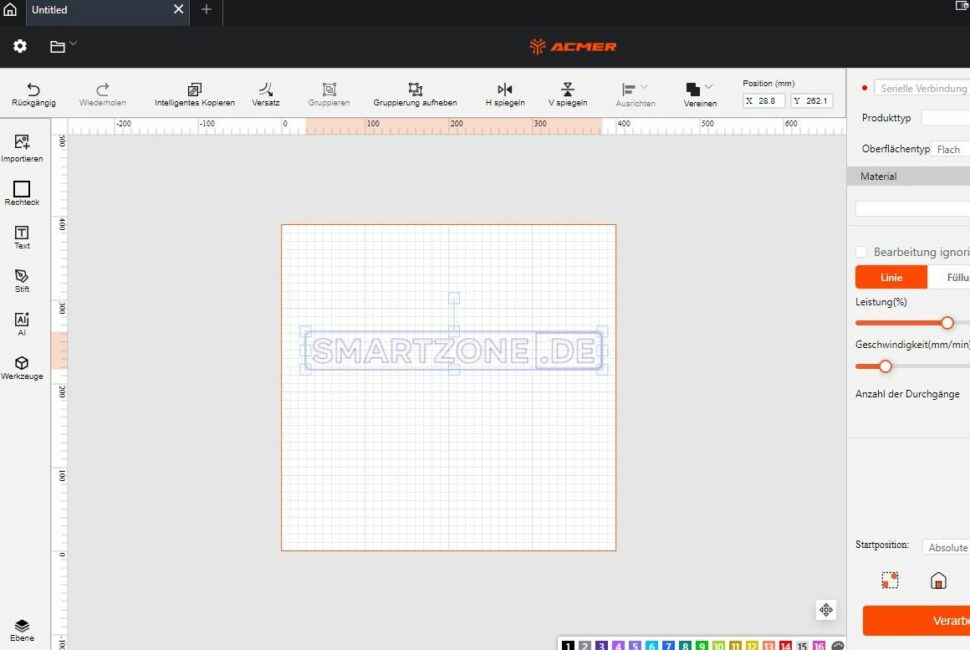Select dark purple layer color 3
The image size is (970, 650).
[x=601, y=645]
